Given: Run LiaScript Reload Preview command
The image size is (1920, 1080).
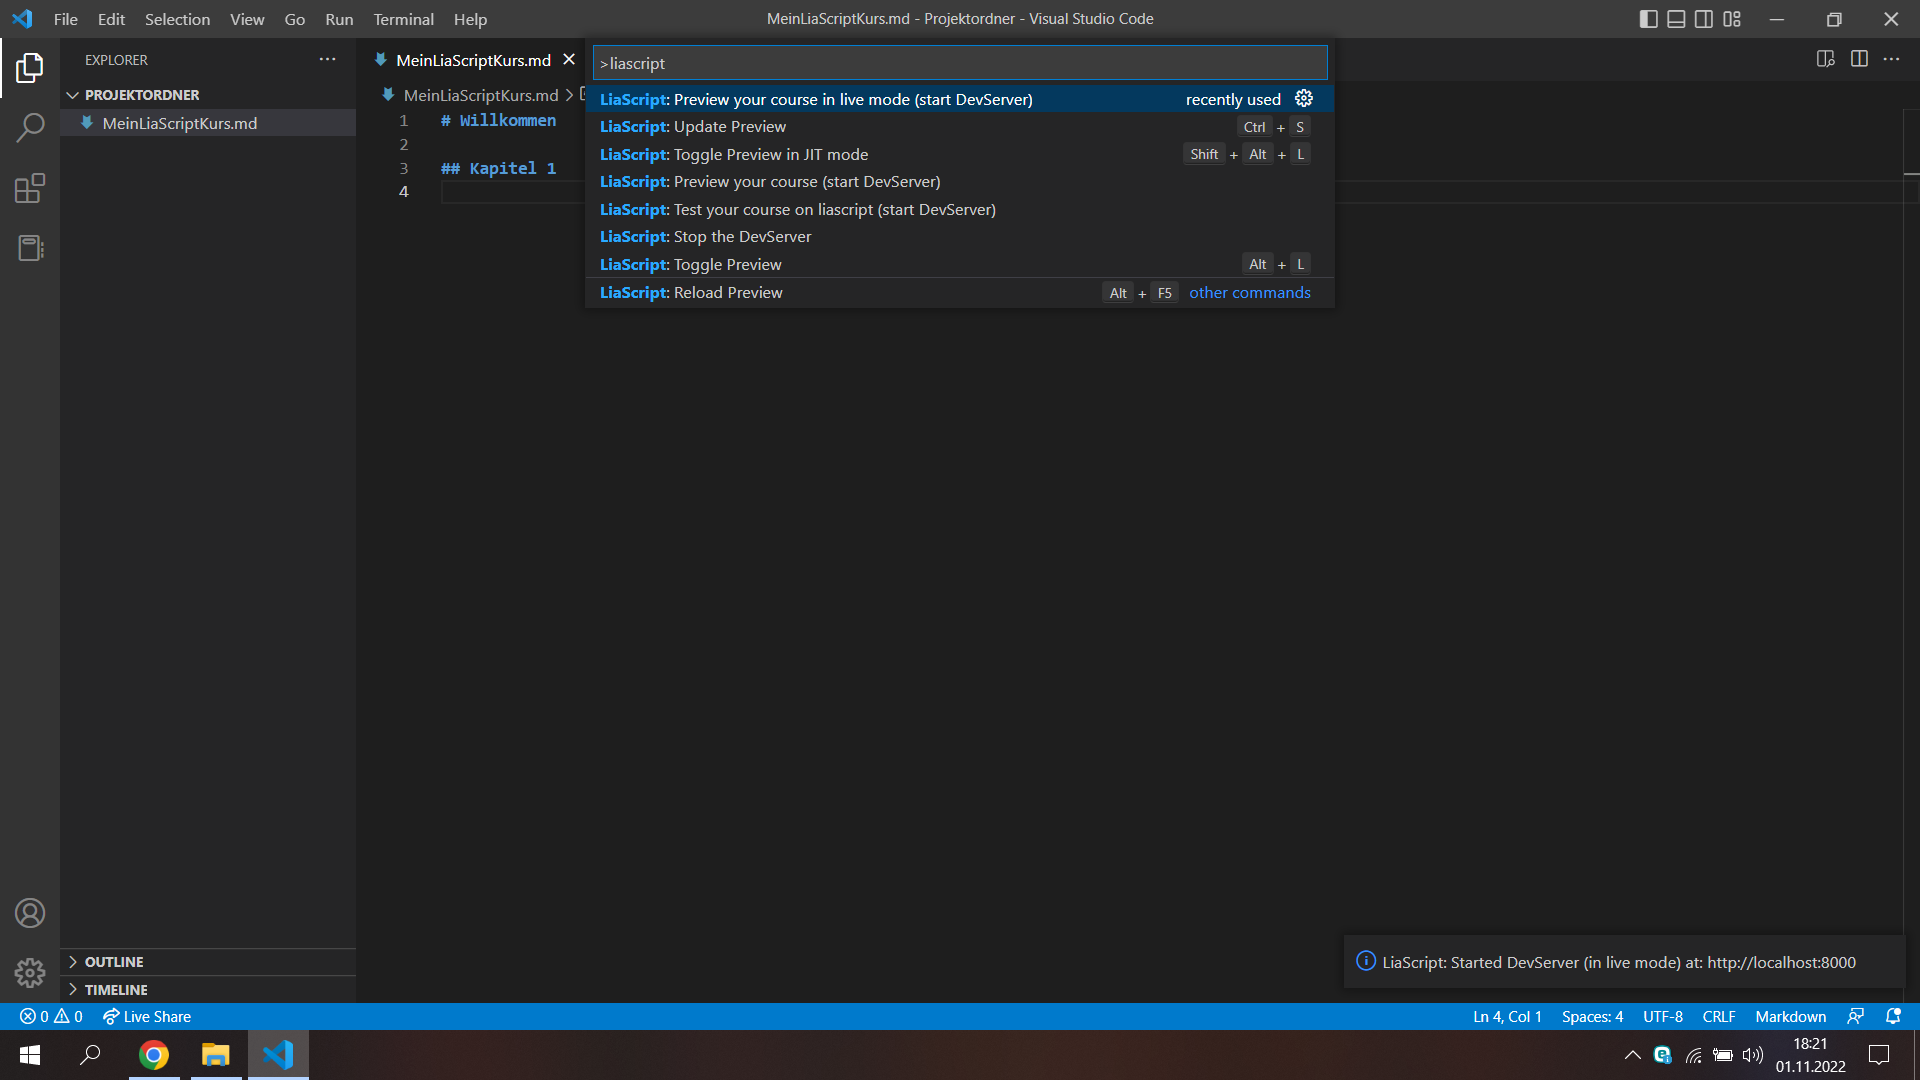Looking at the screenshot, I should tap(960, 293).
